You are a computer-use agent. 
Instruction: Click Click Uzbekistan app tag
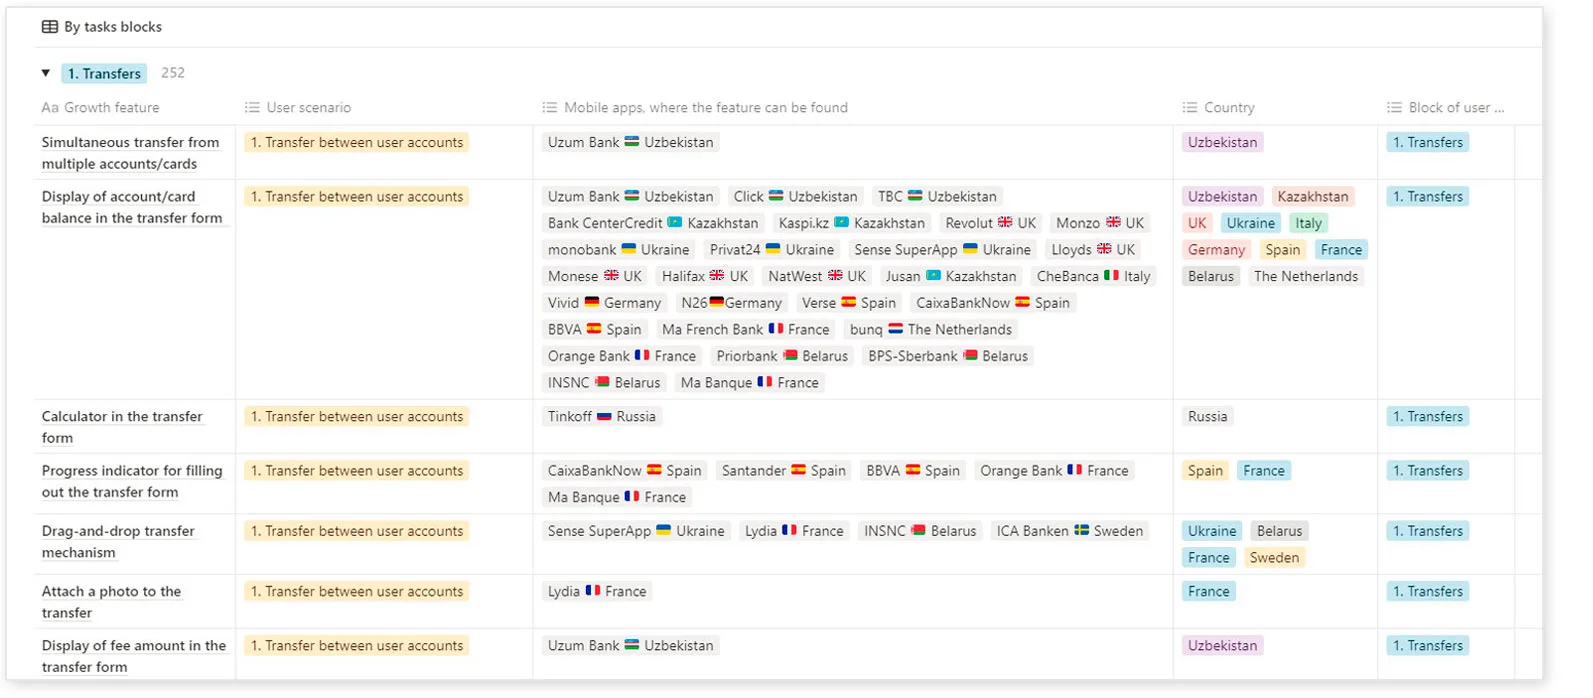(795, 196)
